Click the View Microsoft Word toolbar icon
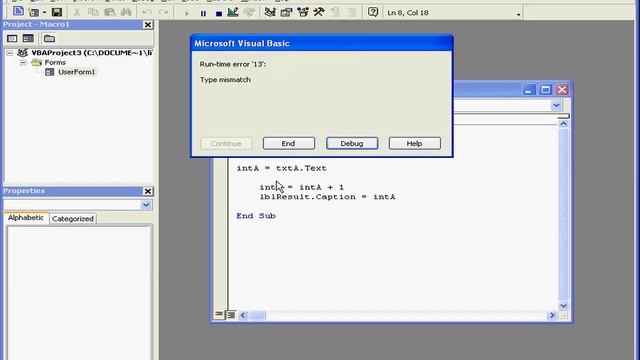Viewport: 640px width, 360px height. (18, 11)
